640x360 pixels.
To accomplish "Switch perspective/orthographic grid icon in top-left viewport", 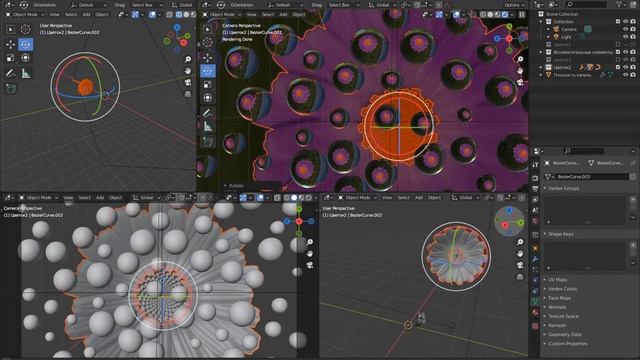I will coord(188,94).
